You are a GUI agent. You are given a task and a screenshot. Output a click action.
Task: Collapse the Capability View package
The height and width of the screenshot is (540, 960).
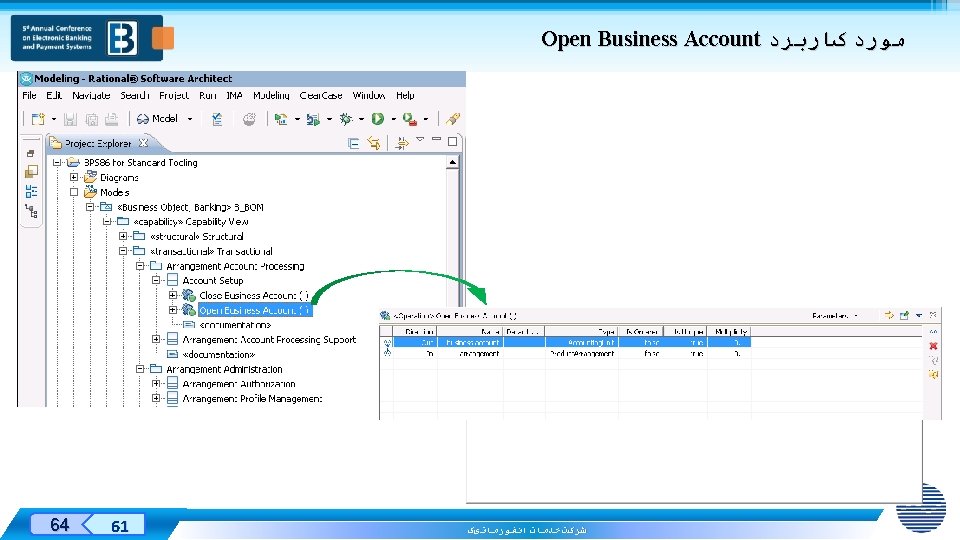[x=107, y=221]
